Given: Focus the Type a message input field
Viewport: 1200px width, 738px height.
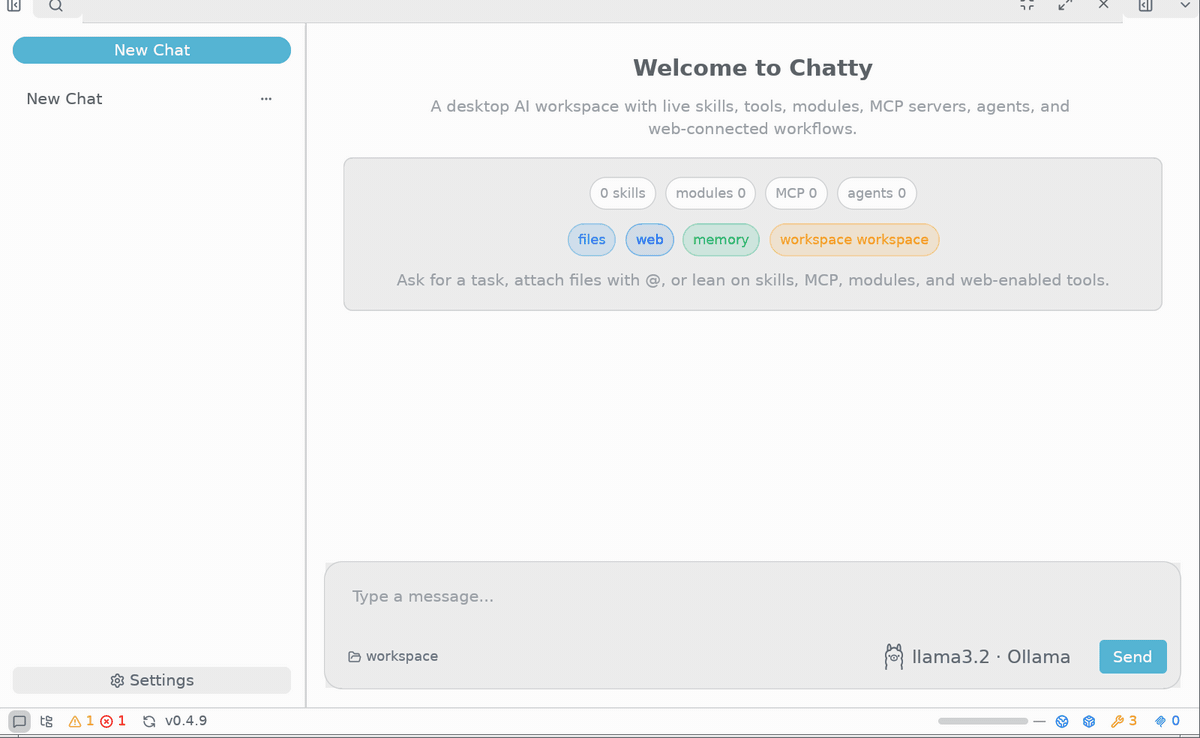Looking at the screenshot, I should click(753, 596).
